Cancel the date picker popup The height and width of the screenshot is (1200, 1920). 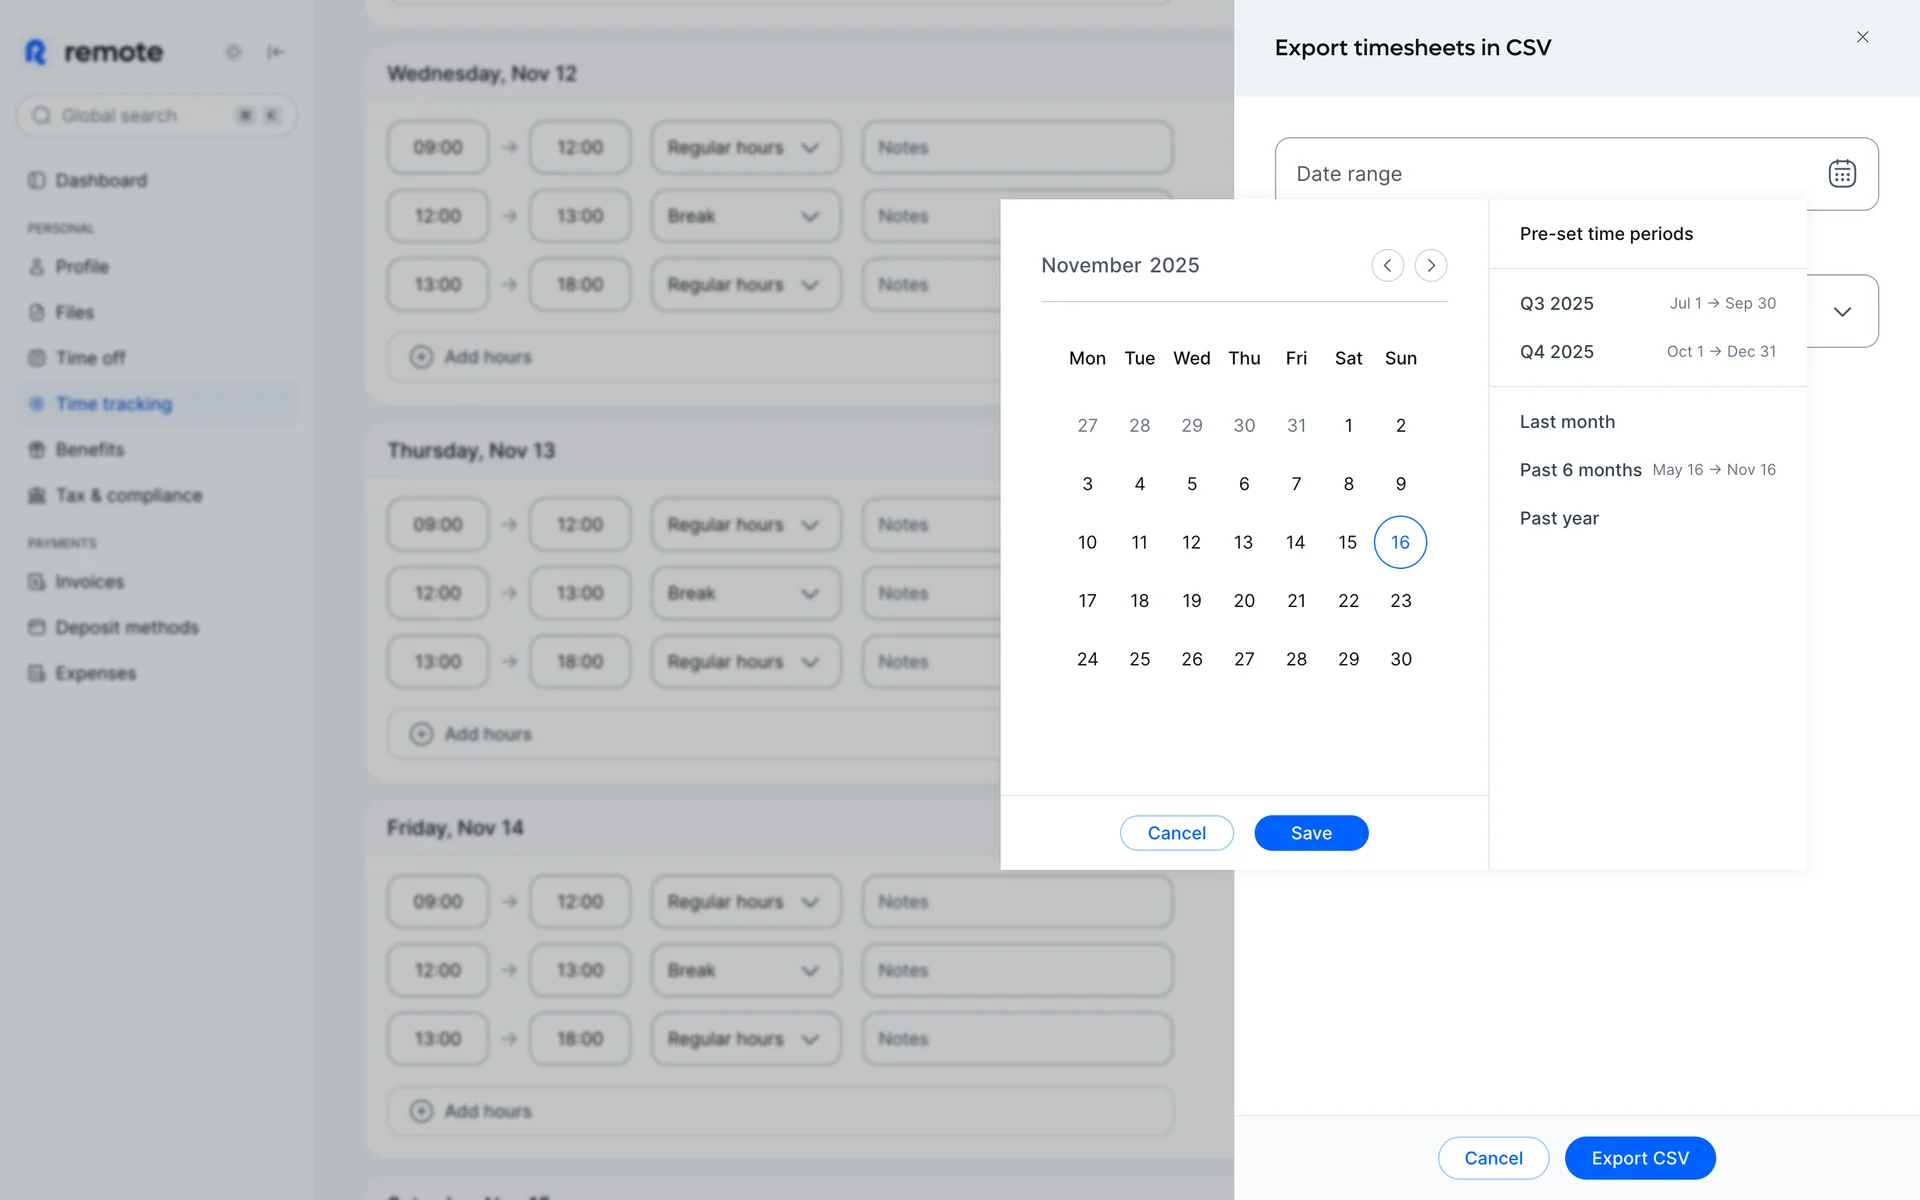coord(1176,833)
